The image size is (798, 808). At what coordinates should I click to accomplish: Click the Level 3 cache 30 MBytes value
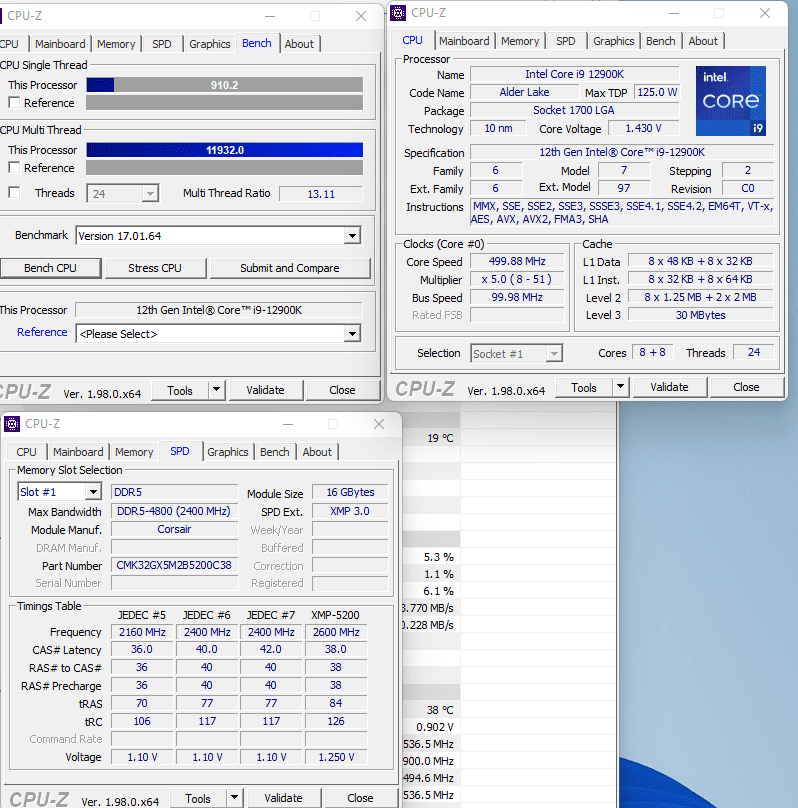coord(701,315)
